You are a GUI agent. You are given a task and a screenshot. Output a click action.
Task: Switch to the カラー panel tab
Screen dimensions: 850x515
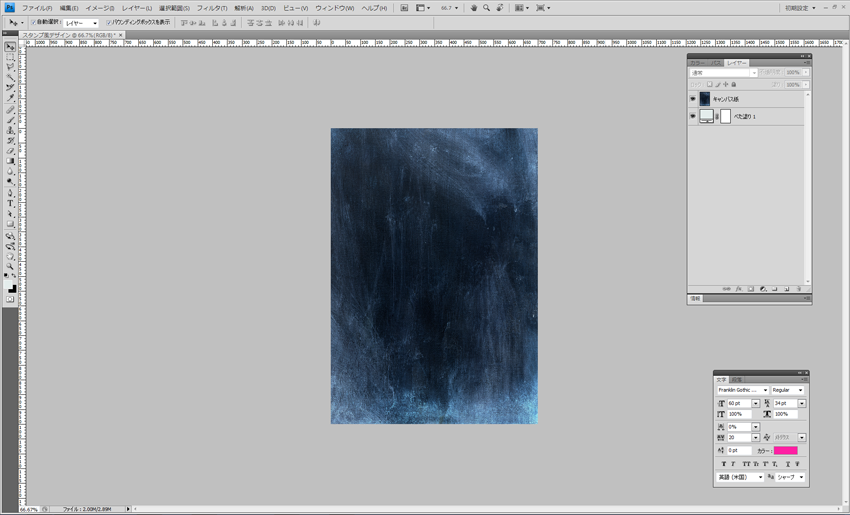tap(698, 63)
